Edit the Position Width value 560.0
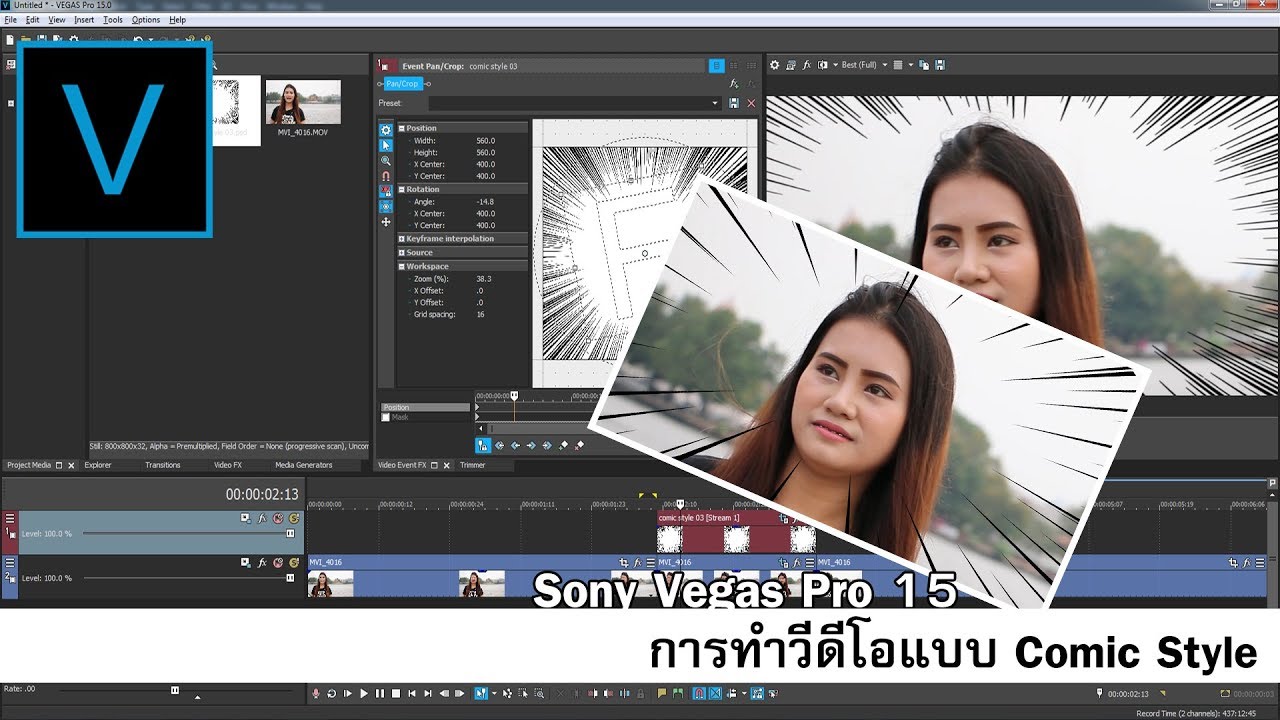Viewport: 1280px width, 720px height. pos(486,140)
